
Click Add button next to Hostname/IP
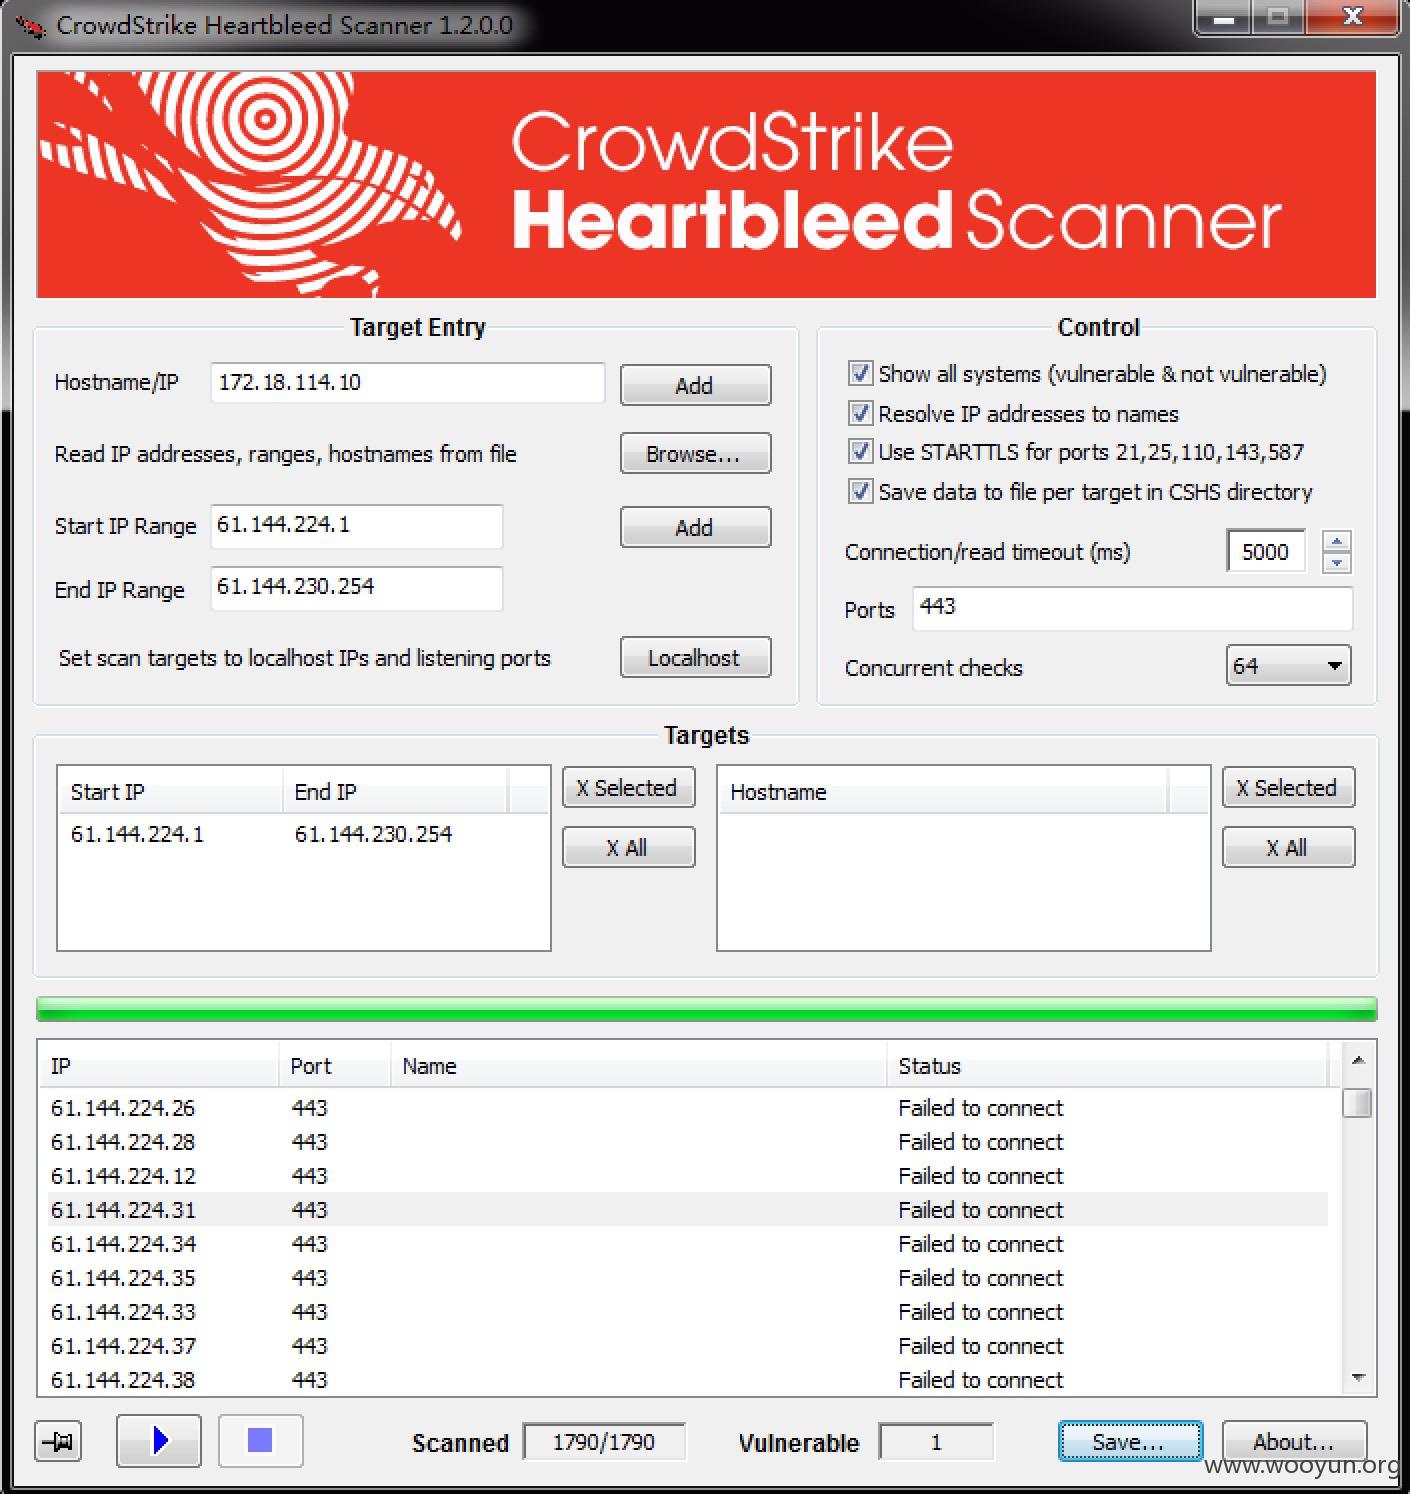point(695,385)
